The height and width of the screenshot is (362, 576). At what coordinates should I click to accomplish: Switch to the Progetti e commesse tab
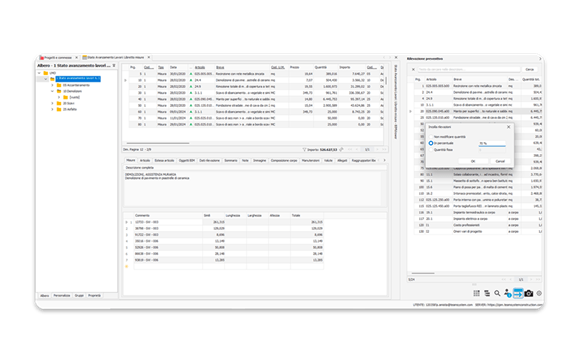click(58, 57)
